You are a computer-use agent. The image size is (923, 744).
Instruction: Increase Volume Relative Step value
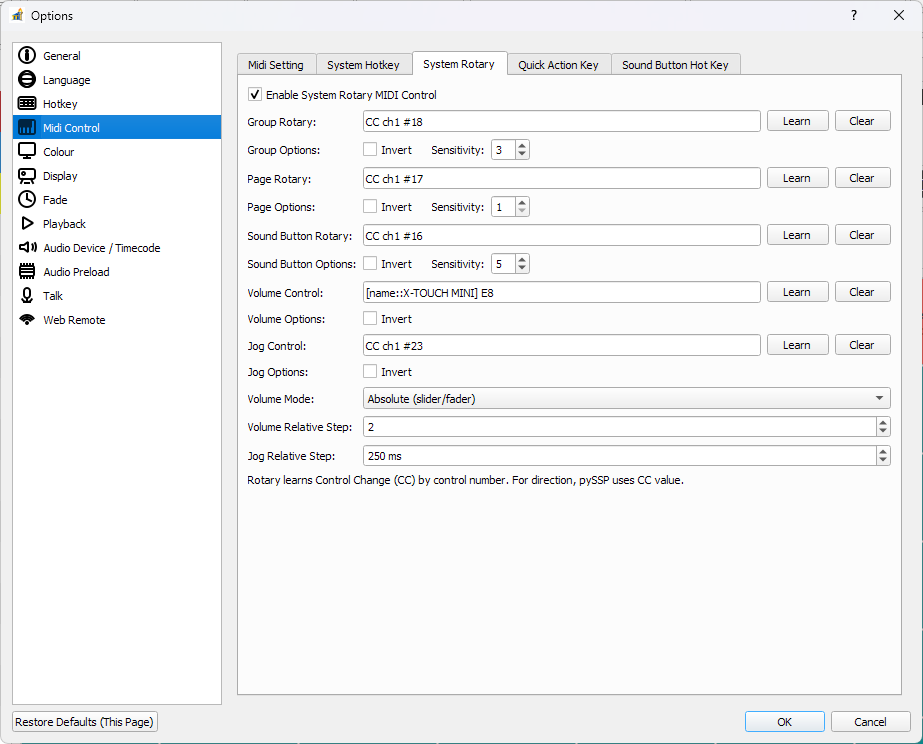[882, 422]
